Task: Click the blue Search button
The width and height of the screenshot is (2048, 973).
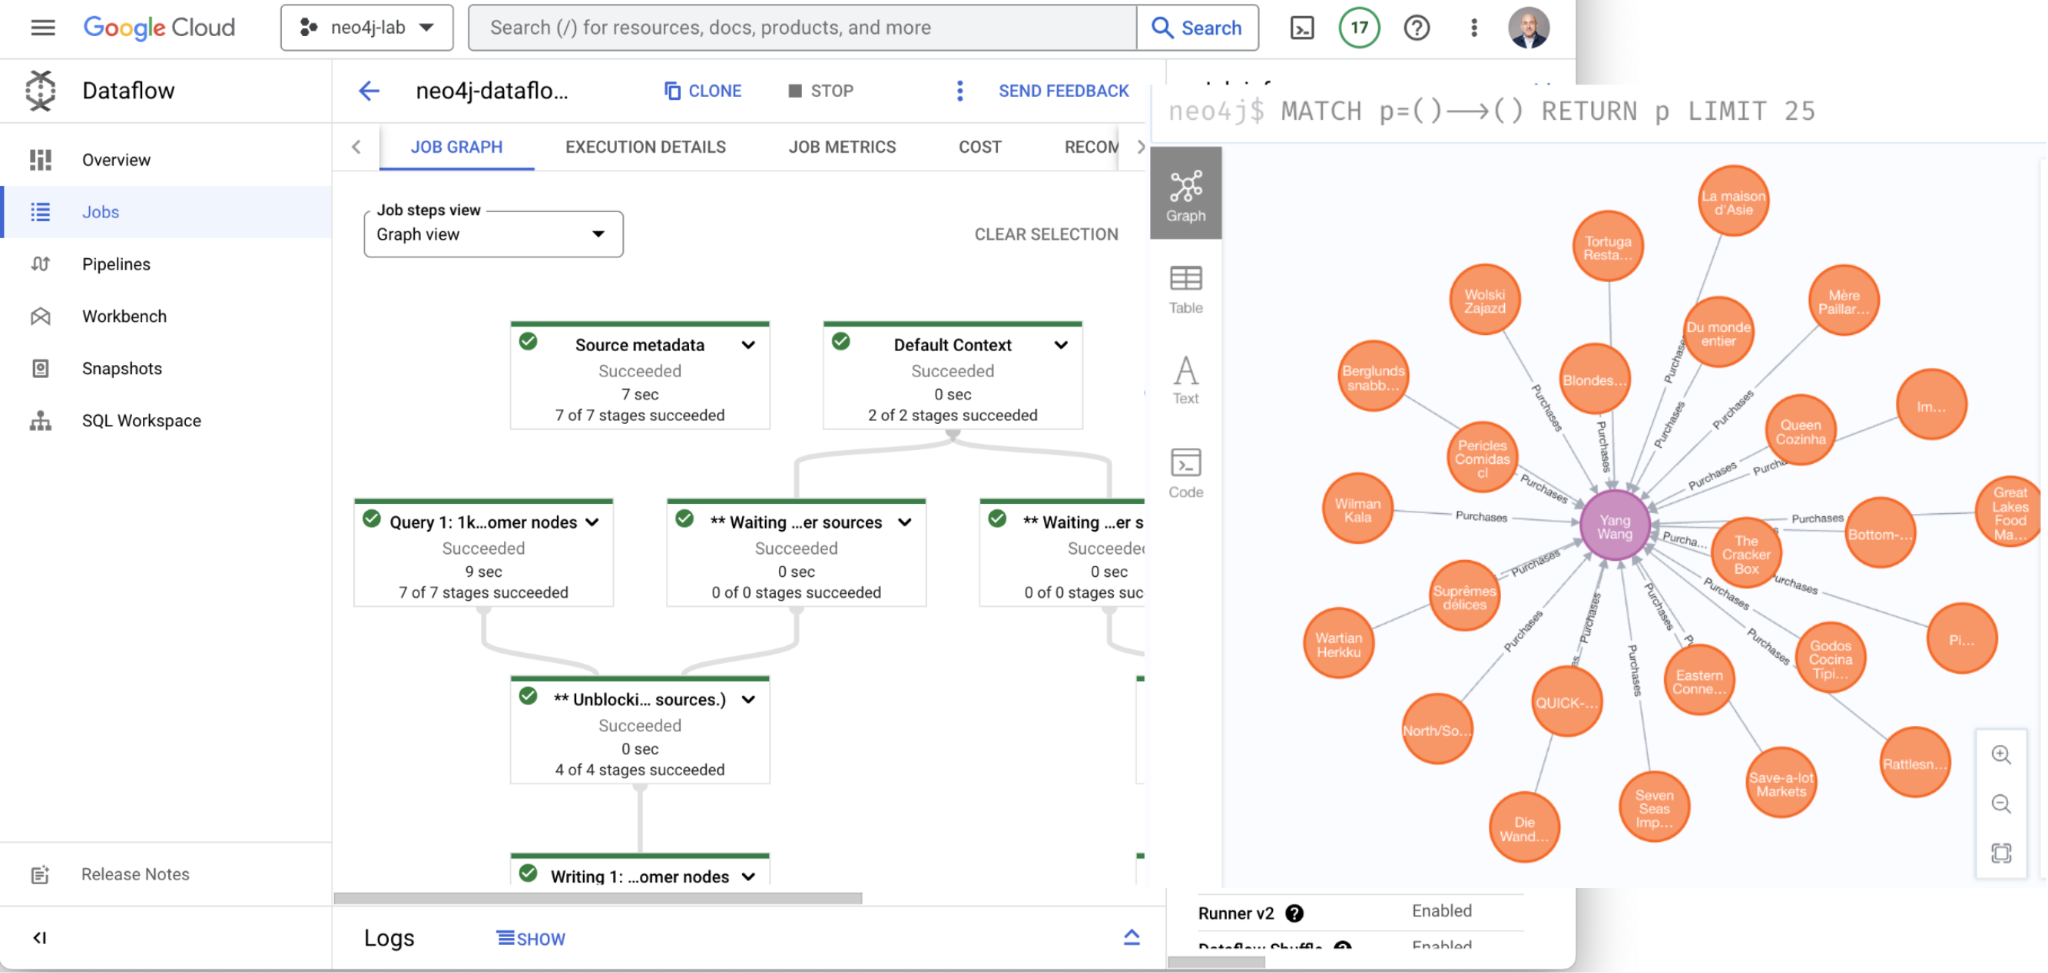Action: pos(1198,28)
